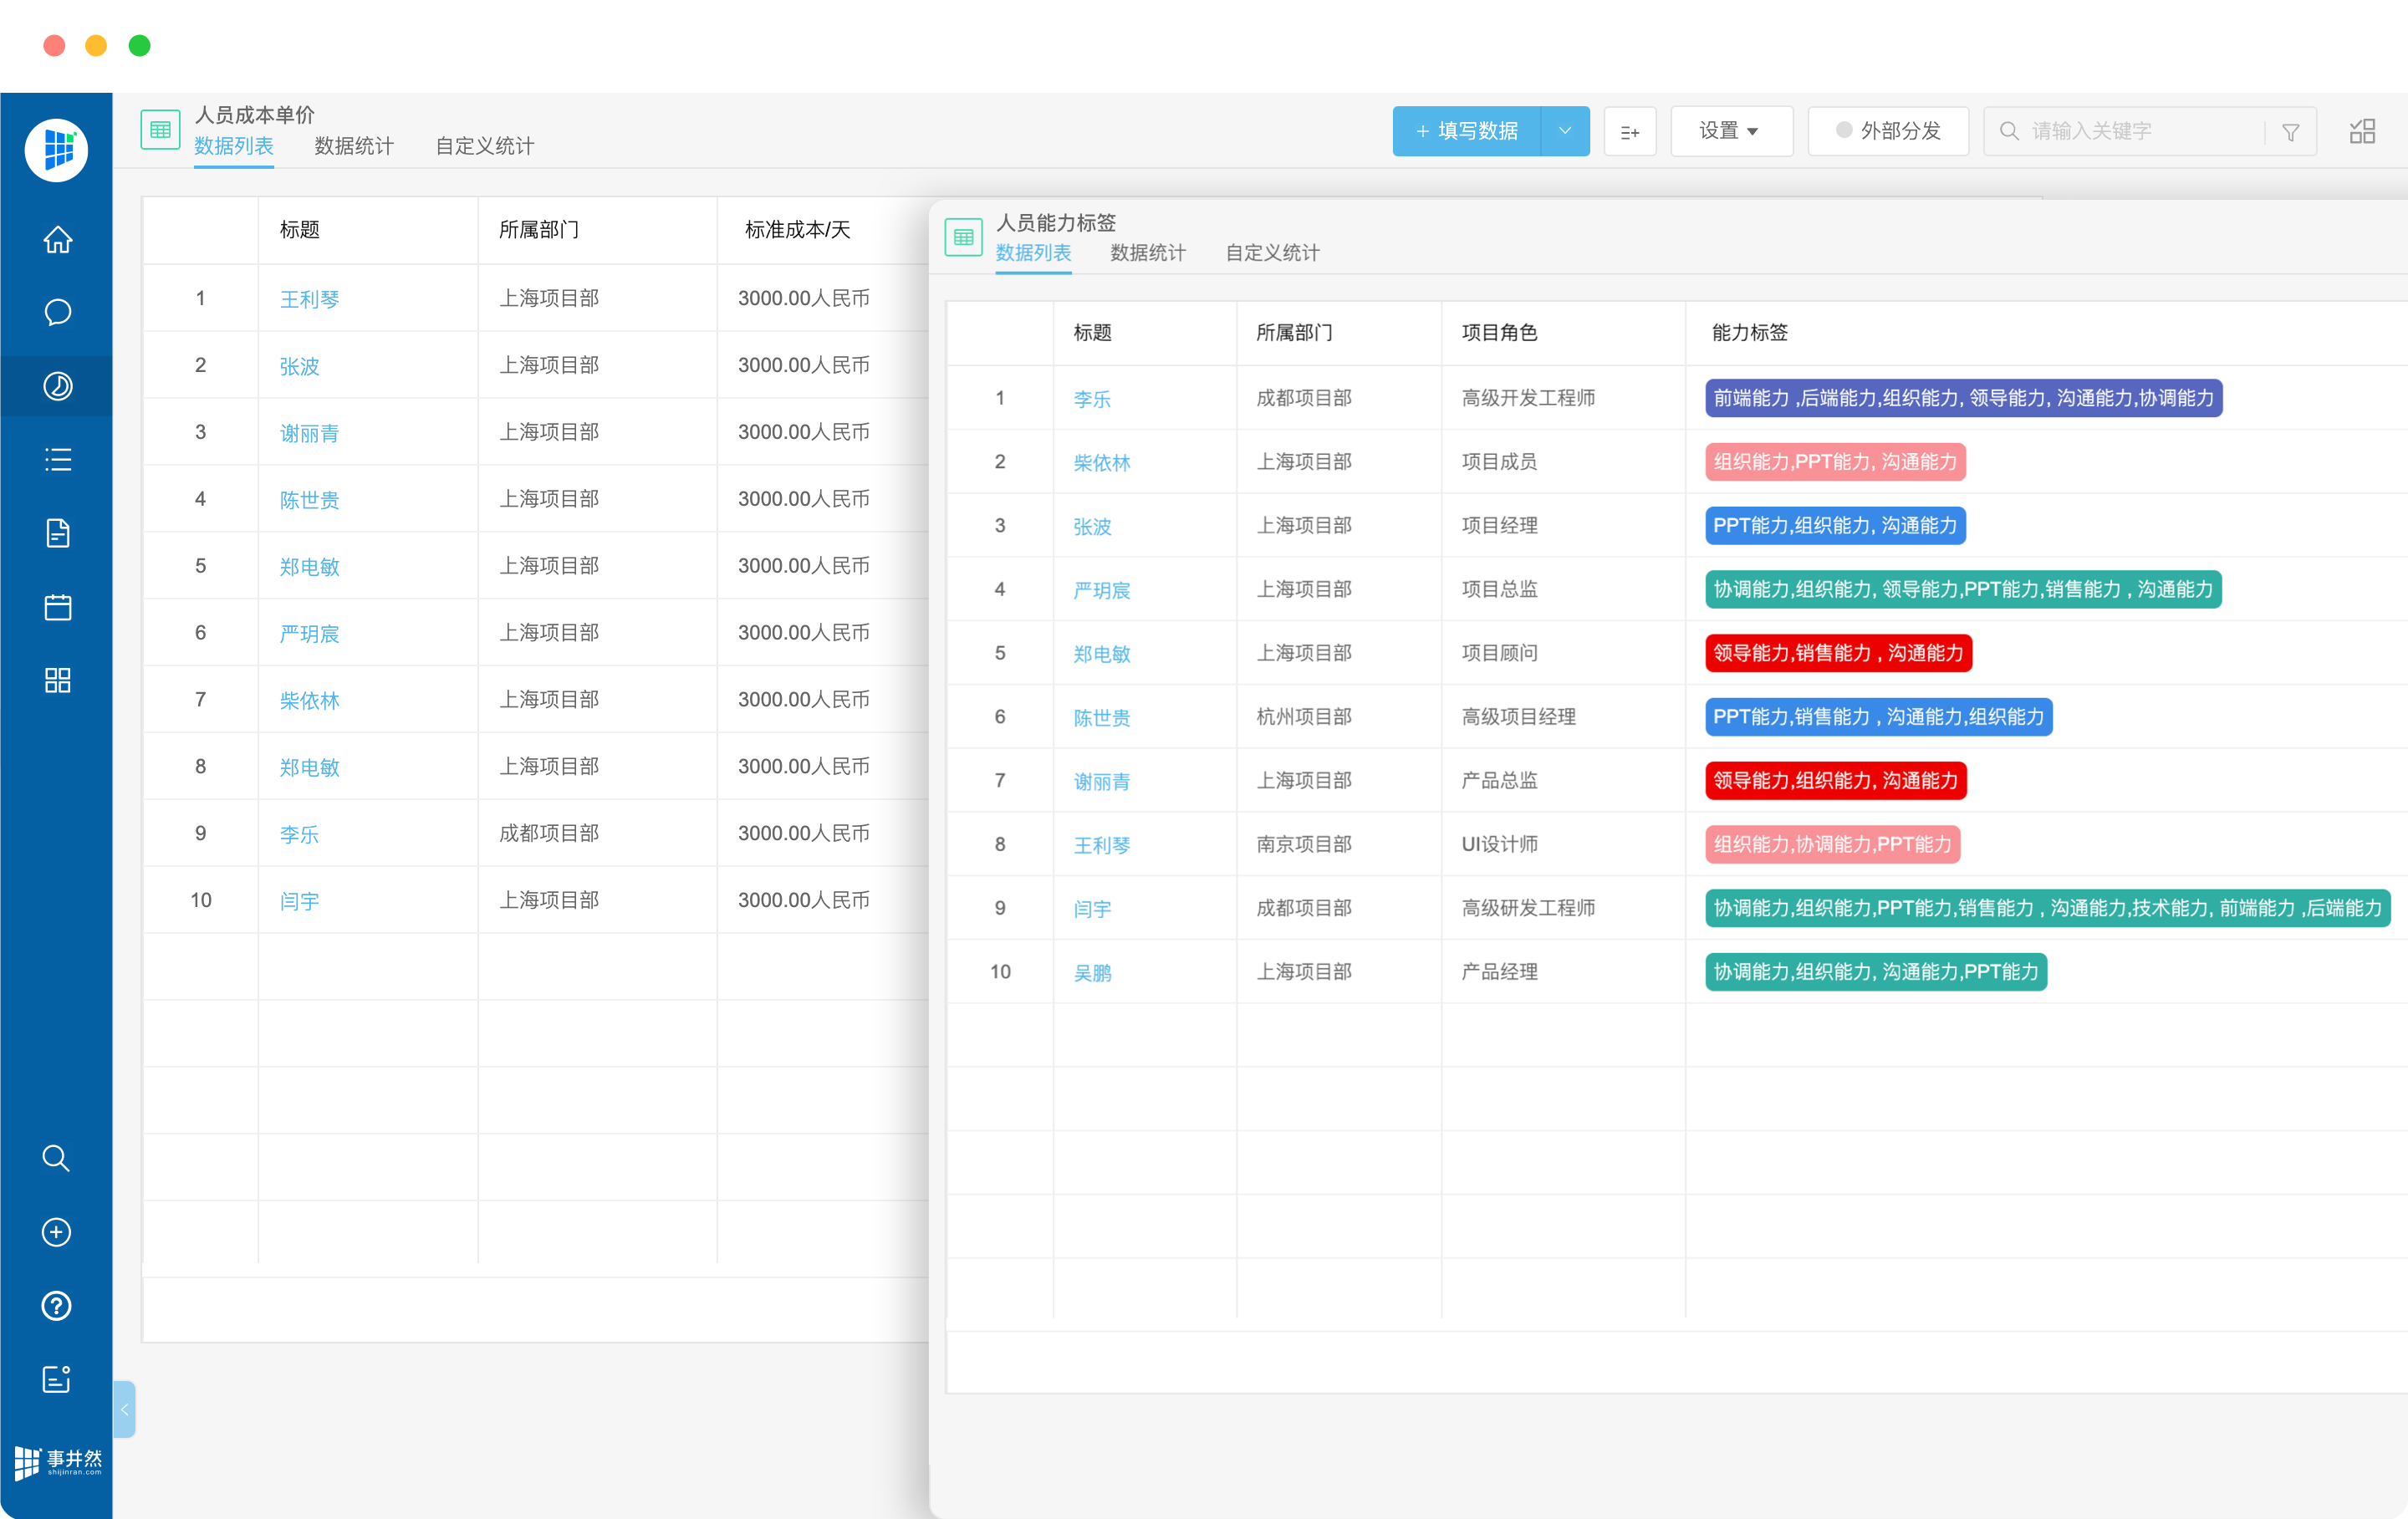Open the chat bubble icon in sidebar

[57, 313]
